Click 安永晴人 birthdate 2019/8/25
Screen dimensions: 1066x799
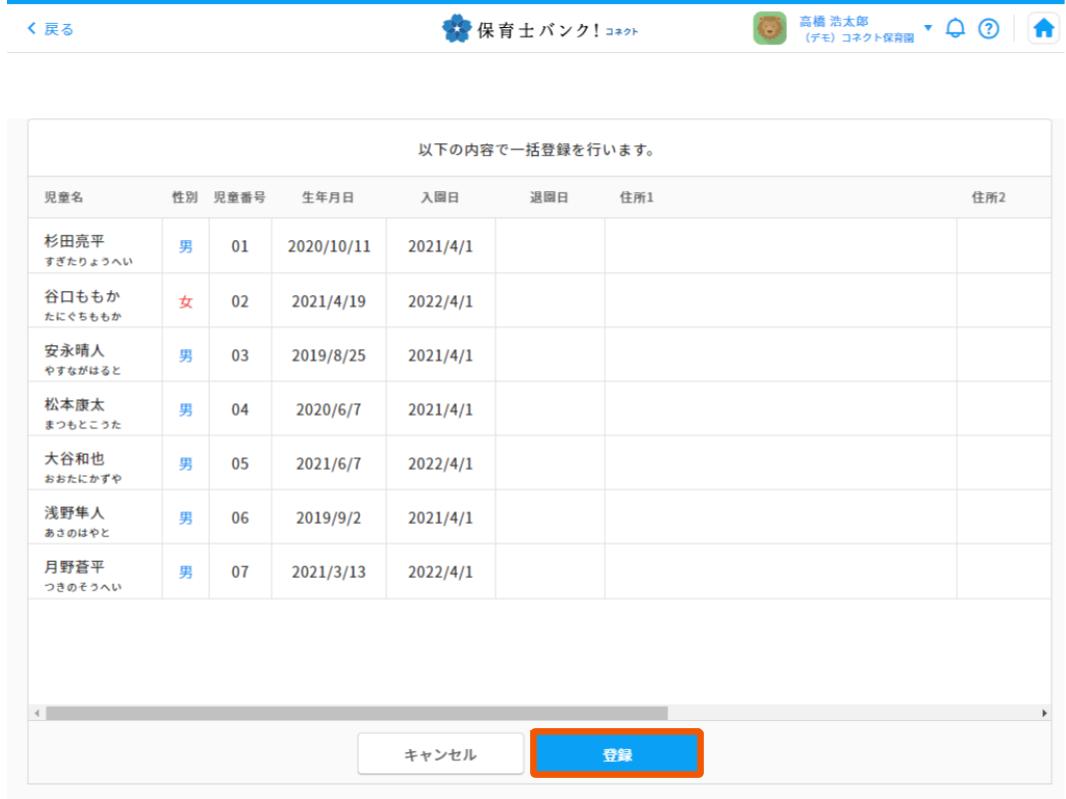pyautogui.click(x=329, y=355)
